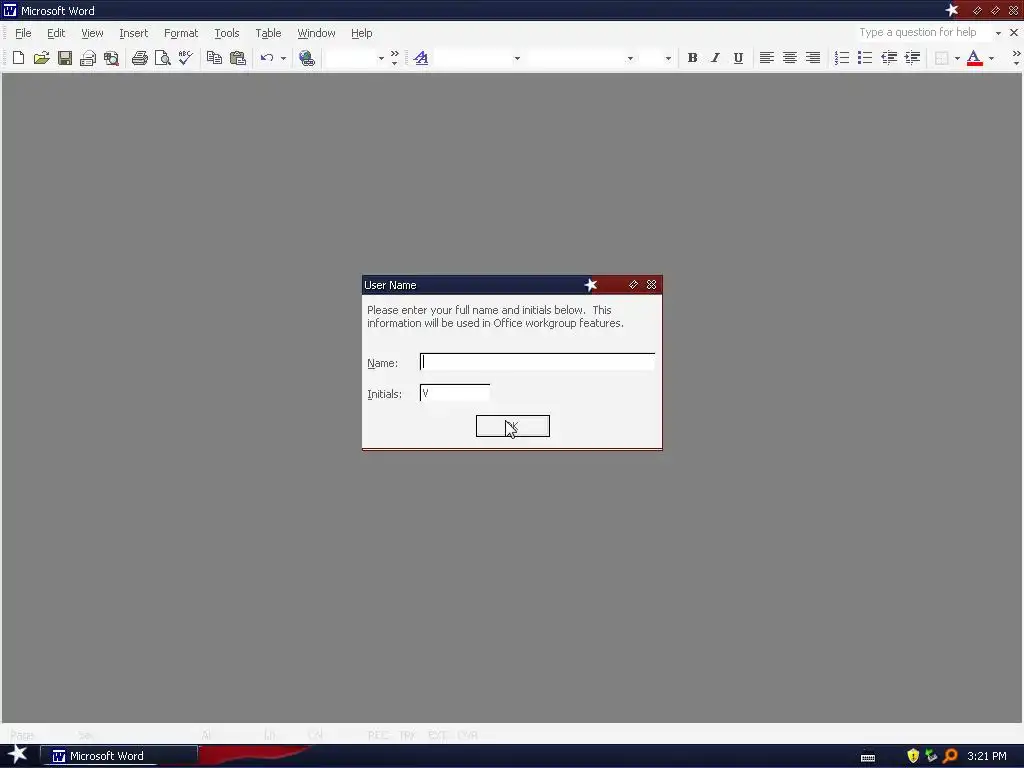Screen dimensions: 1024x768
Task: Open the Insert menu
Action: pos(133,33)
